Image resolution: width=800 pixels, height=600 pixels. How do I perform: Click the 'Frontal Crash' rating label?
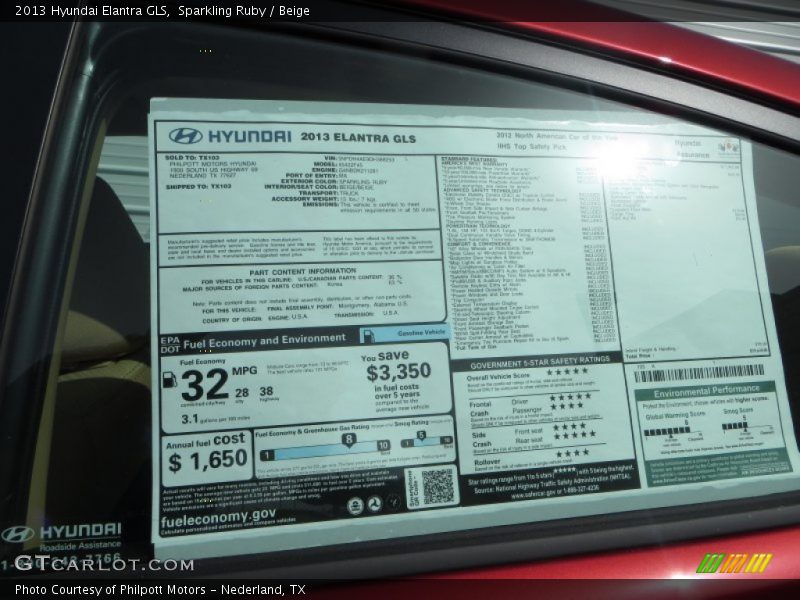point(479,409)
